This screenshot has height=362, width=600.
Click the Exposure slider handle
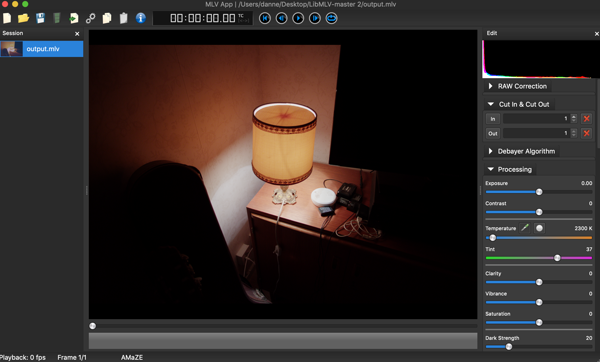tap(539, 192)
